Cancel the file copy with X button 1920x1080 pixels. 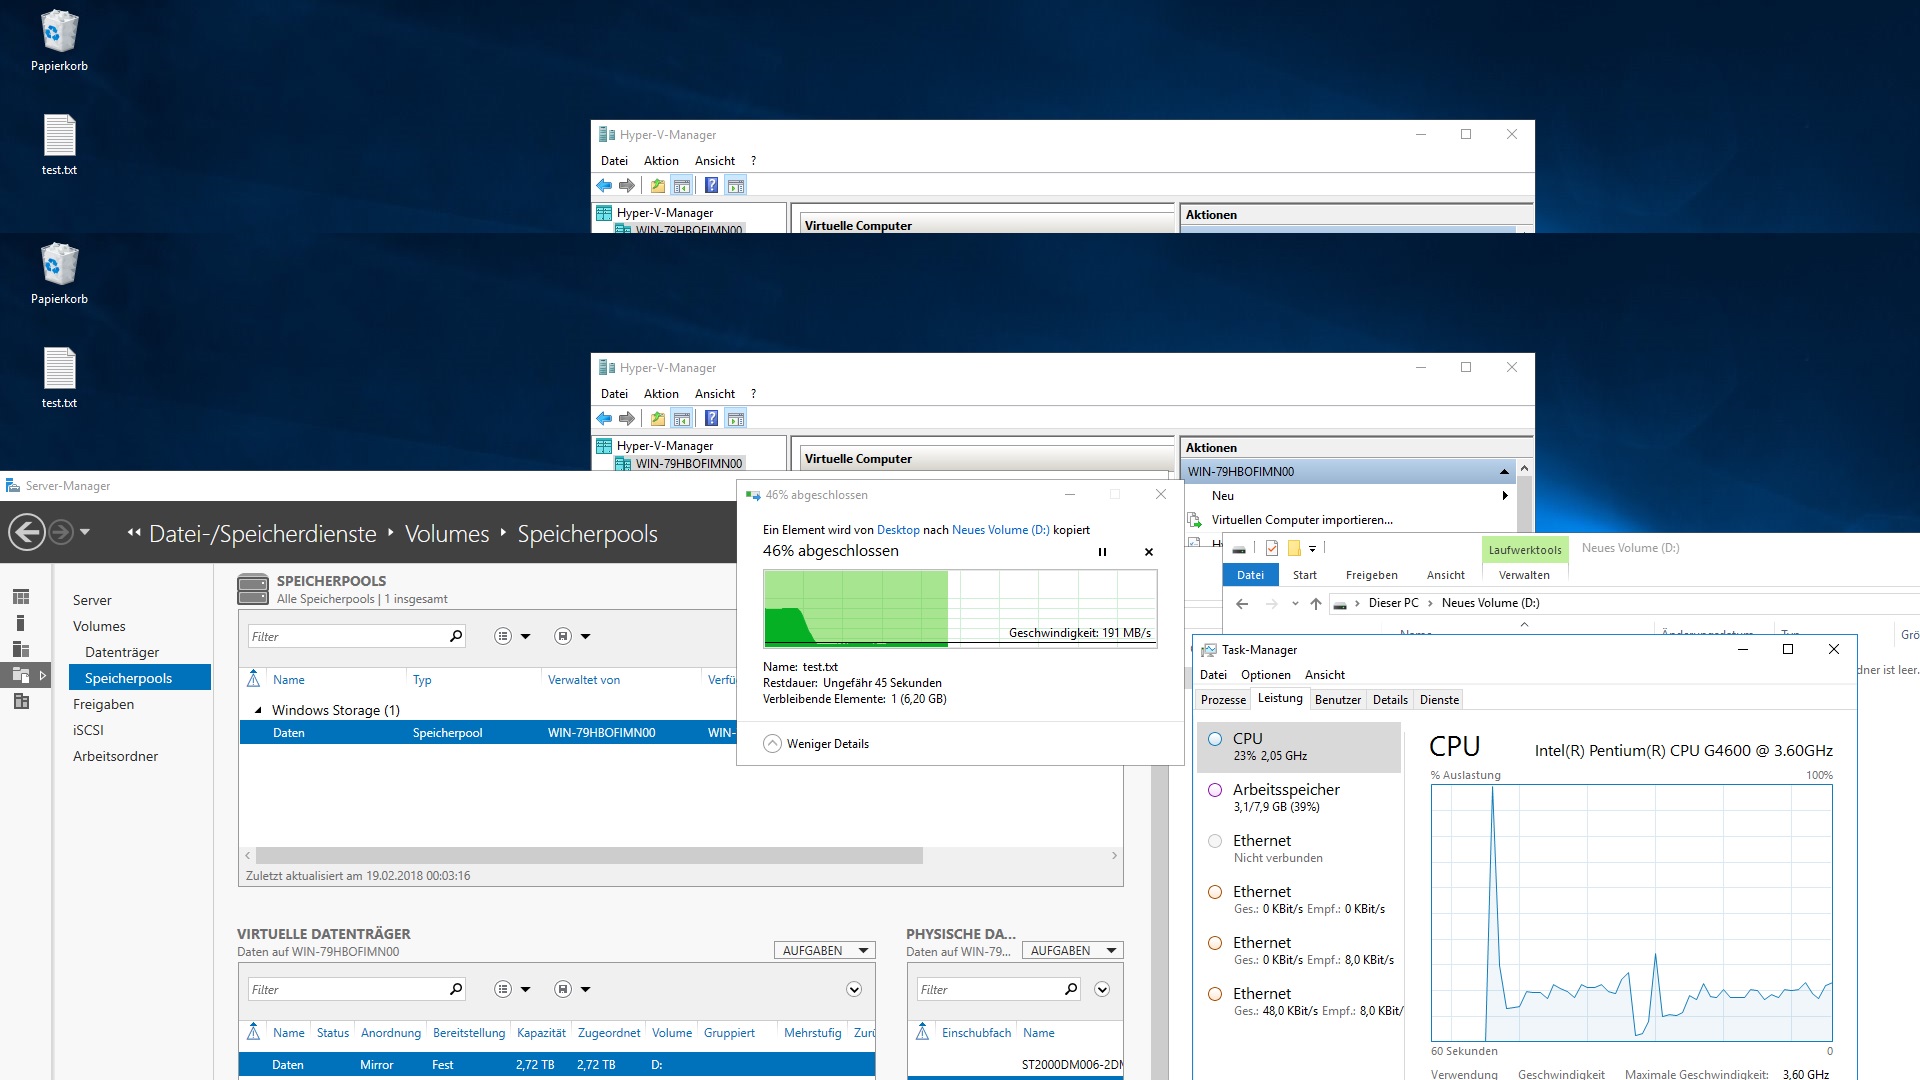tap(1149, 552)
